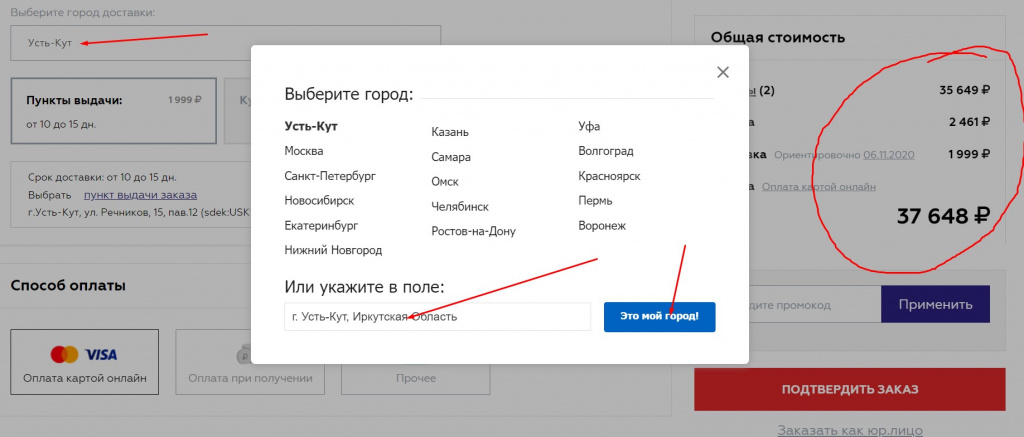Click 'ПОДТВЕРДИТЬ ЗАКАЗ' button
Image resolution: width=1024 pixels, height=437 pixels.
tap(850, 389)
